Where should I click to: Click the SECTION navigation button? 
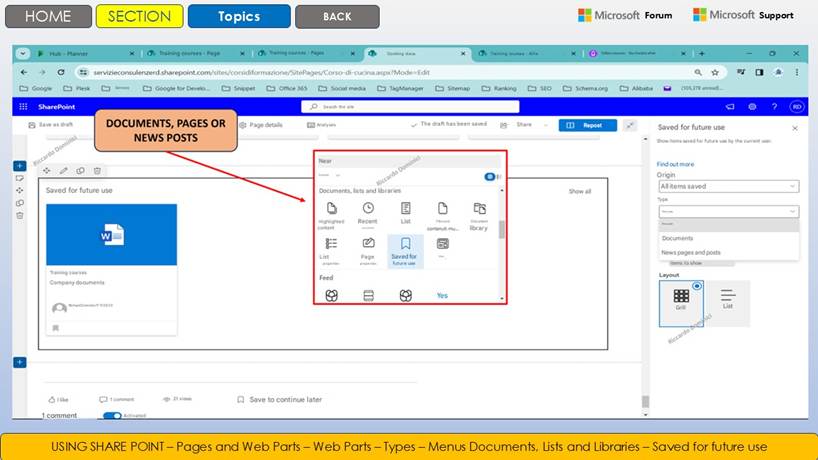(139, 16)
